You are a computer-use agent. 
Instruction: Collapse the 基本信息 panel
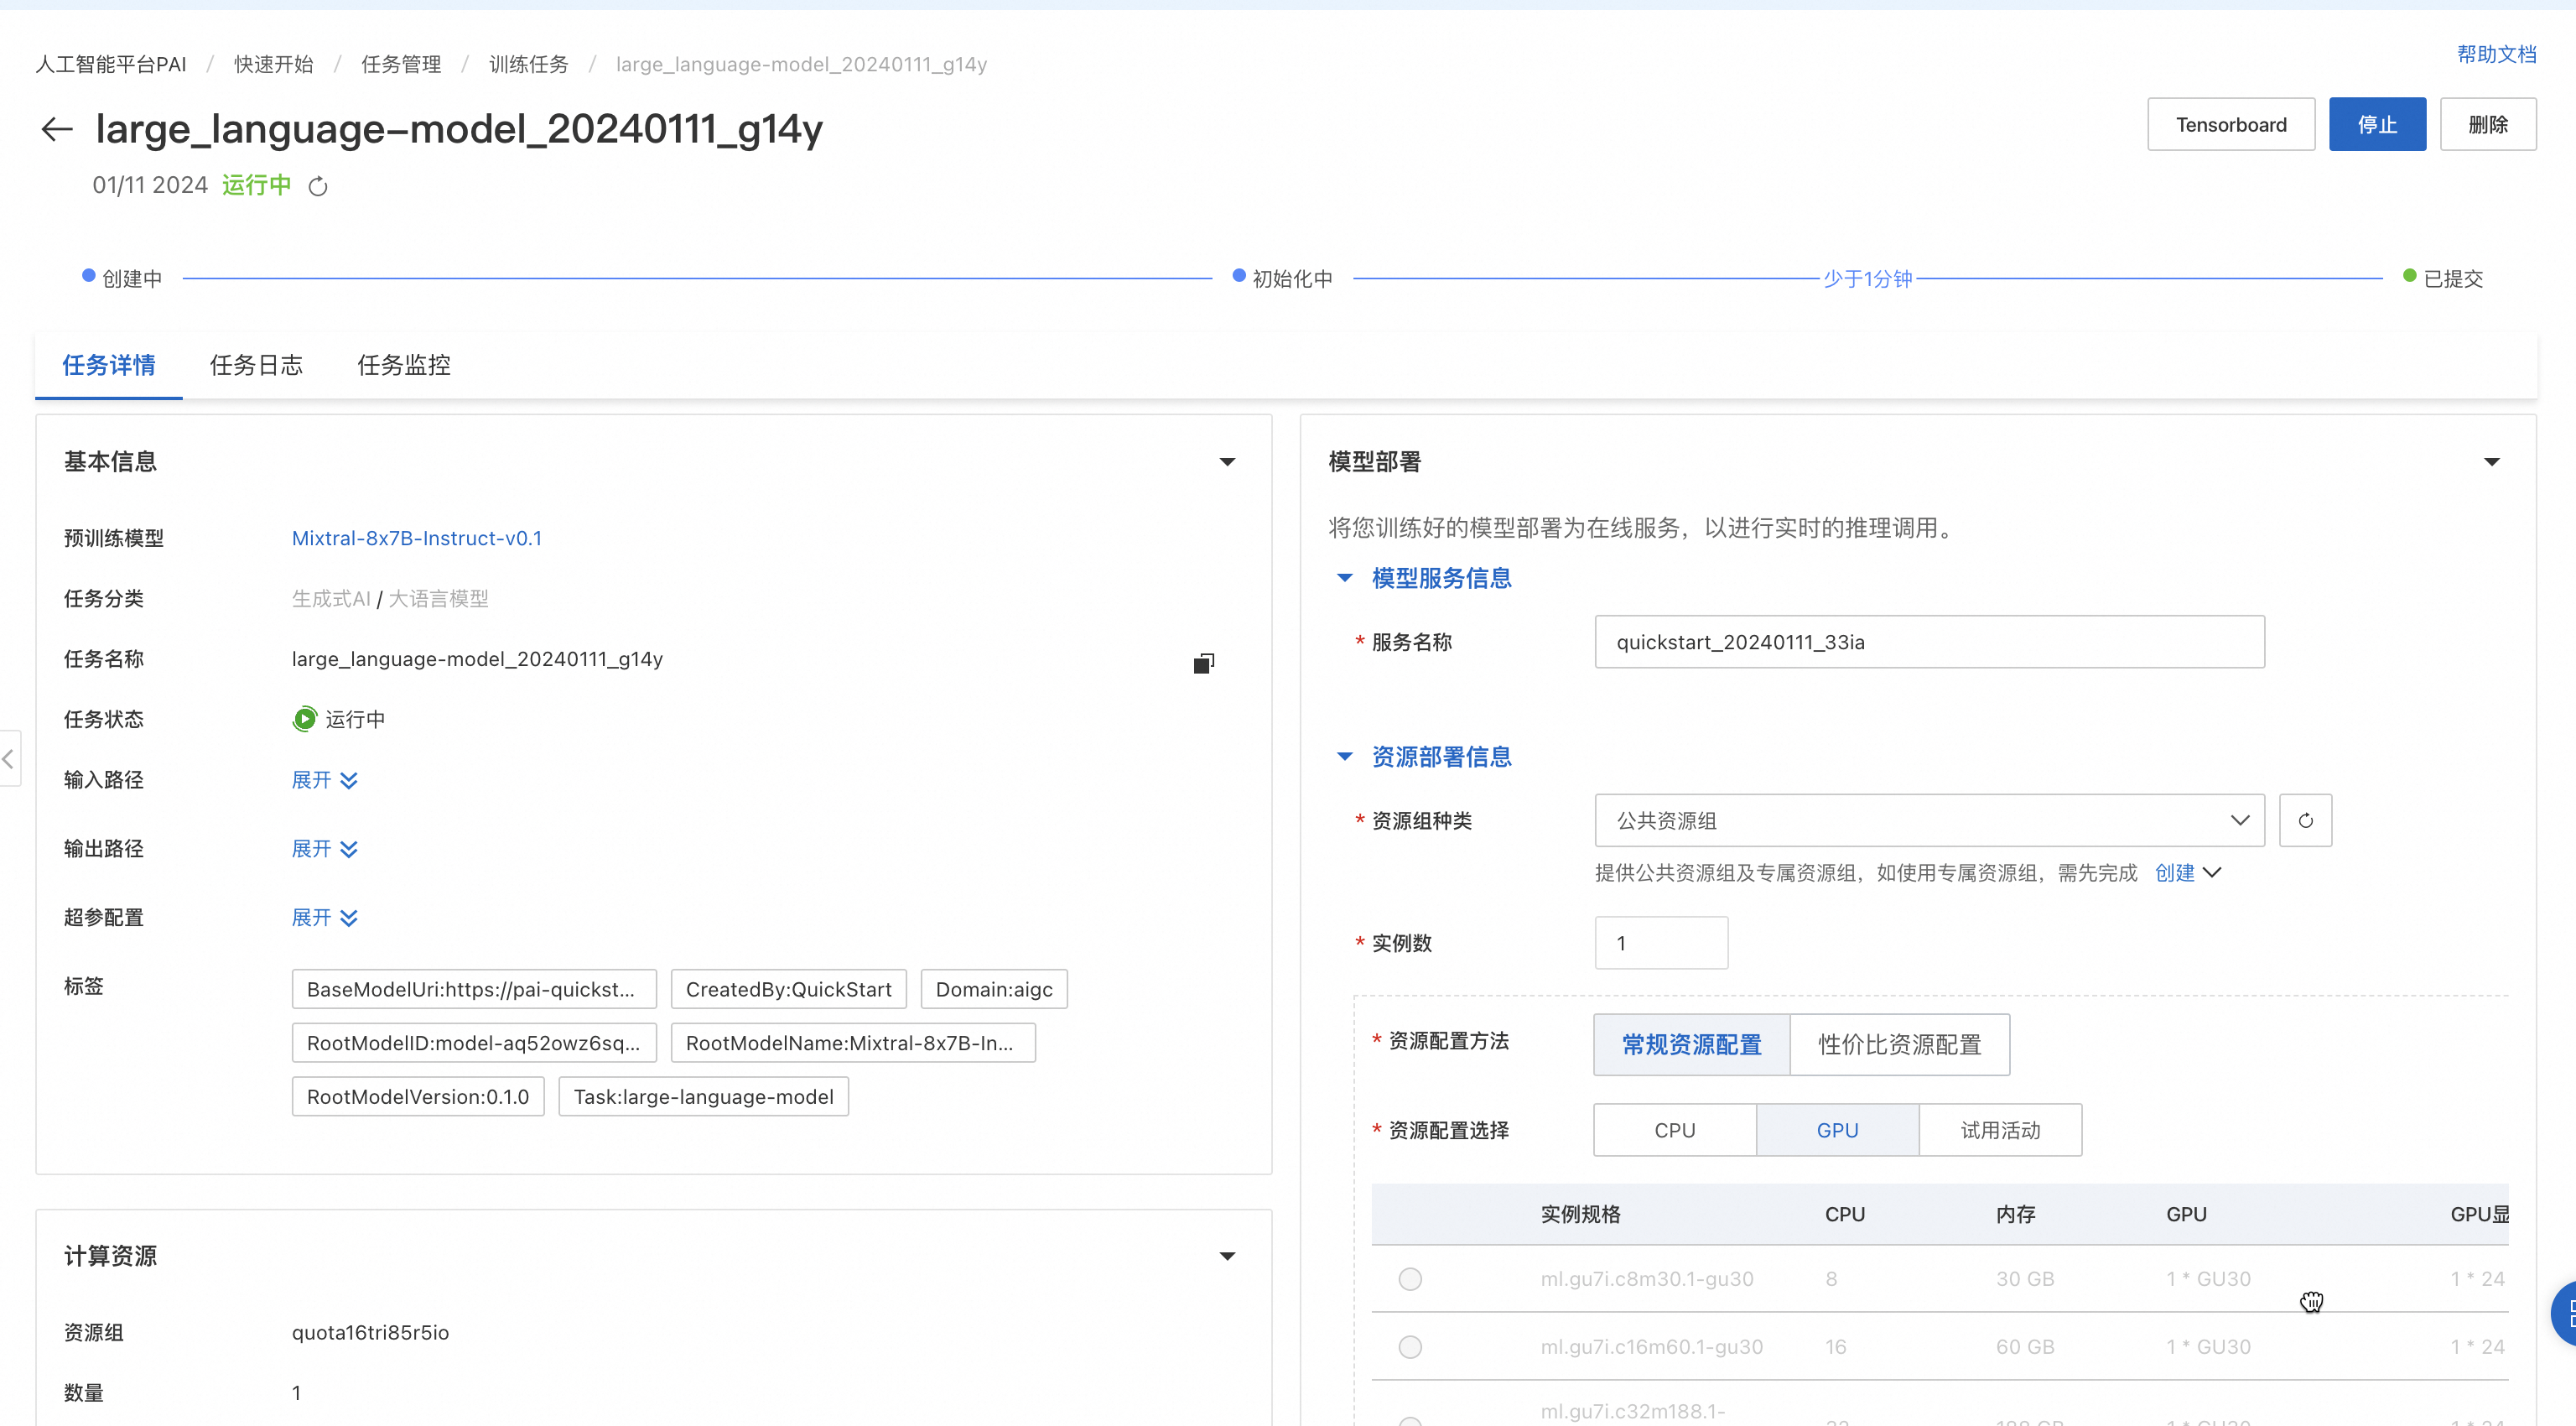[1227, 462]
